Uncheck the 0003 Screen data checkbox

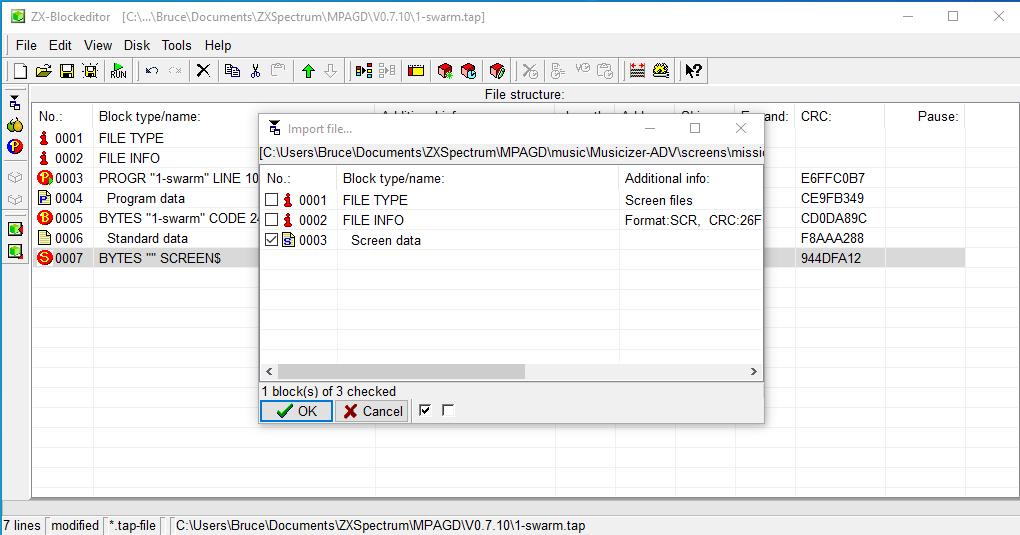click(271, 240)
